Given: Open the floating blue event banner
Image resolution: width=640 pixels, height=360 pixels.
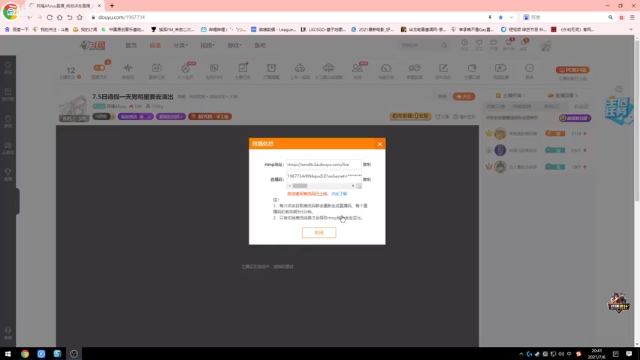Looking at the screenshot, I should point(620,110).
